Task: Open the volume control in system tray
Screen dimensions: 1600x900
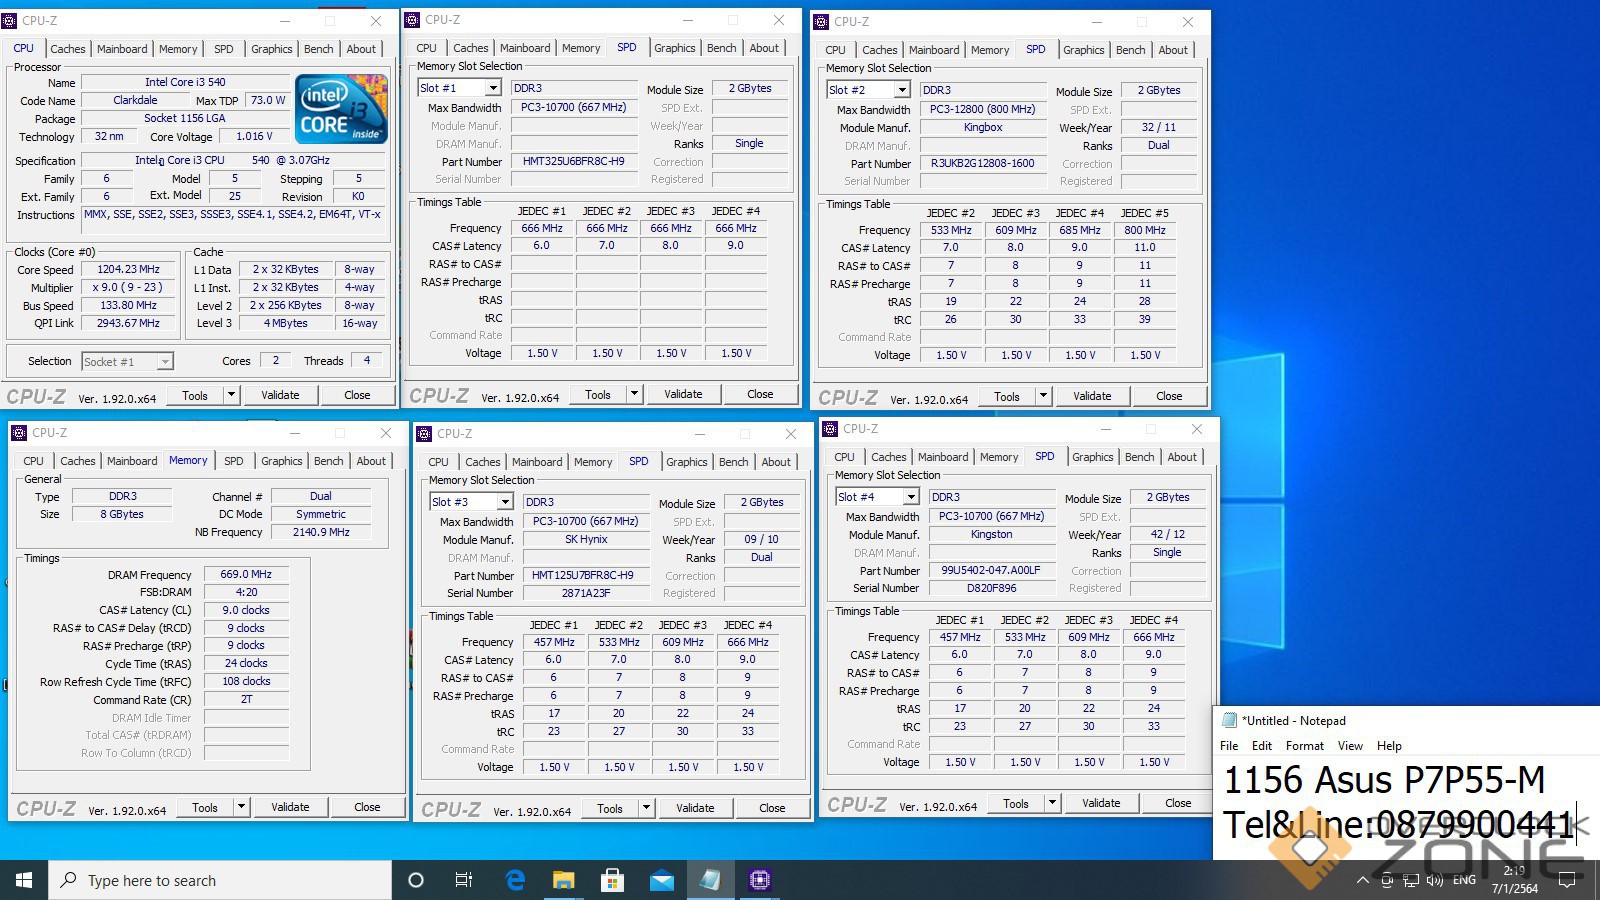Action: tap(1435, 880)
